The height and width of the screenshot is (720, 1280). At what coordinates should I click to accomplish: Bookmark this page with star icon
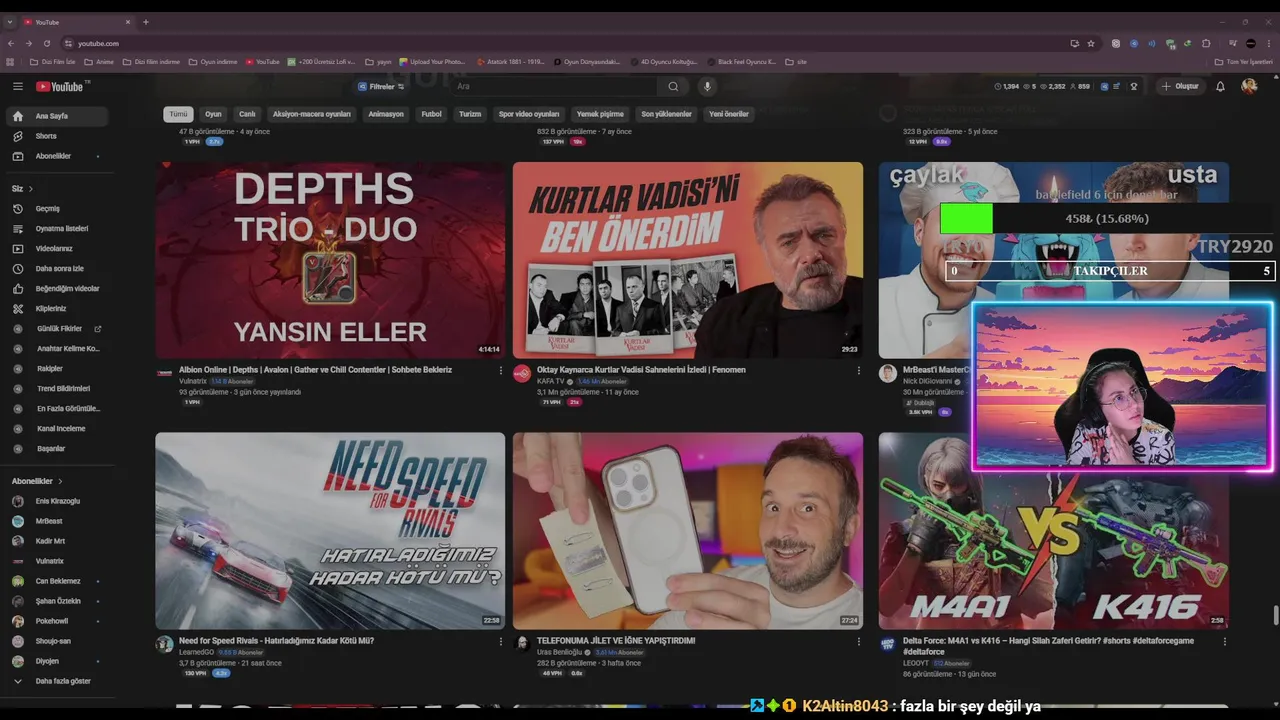pos(1091,43)
